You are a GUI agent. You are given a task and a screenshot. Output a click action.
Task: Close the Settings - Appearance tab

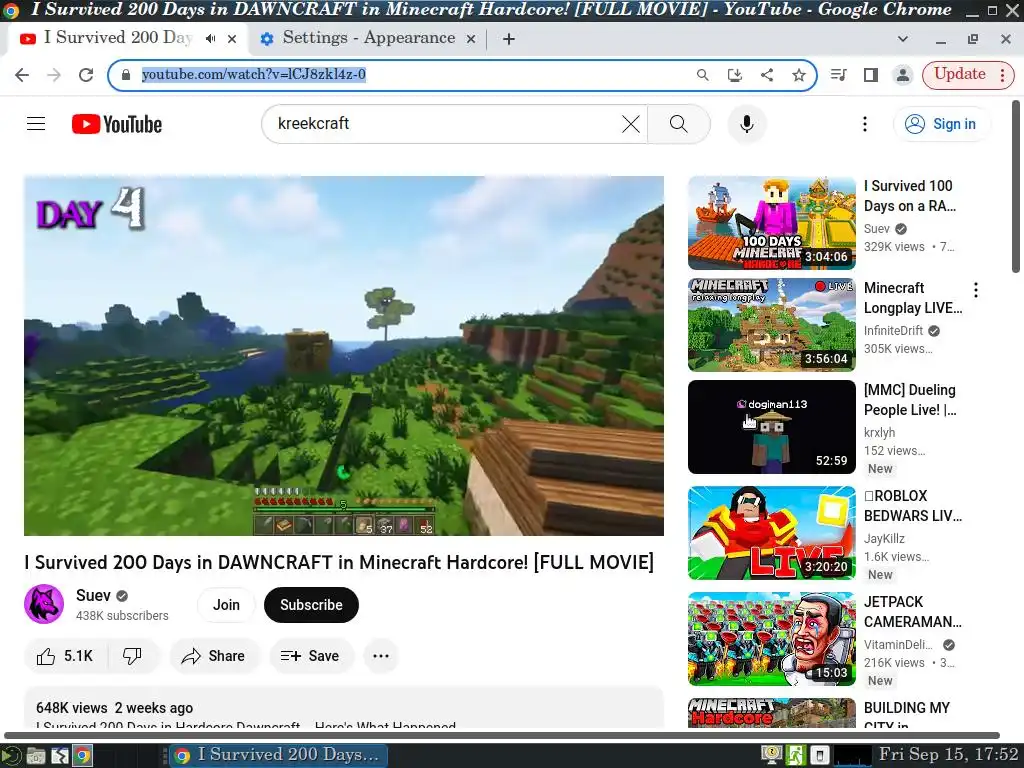point(470,39)
